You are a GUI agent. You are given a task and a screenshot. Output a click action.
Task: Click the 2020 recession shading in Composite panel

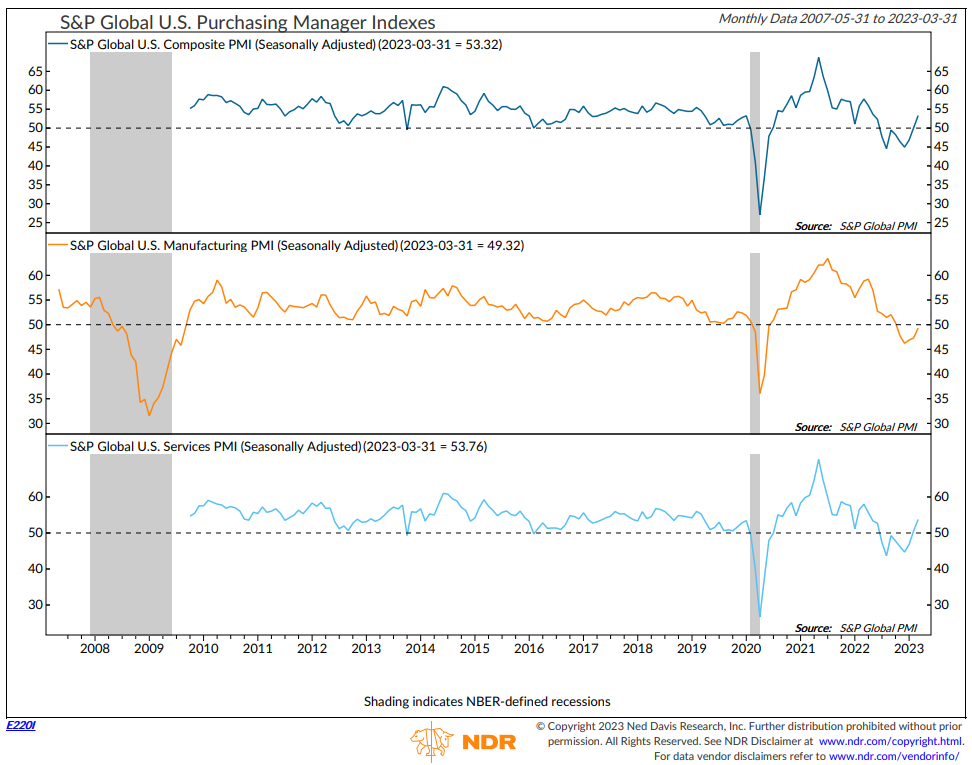point(754,142)
